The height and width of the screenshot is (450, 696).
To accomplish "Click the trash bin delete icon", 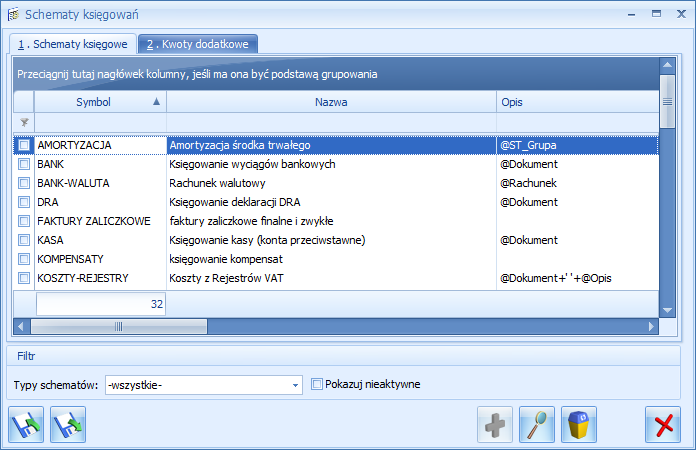I will coord(579,424).
